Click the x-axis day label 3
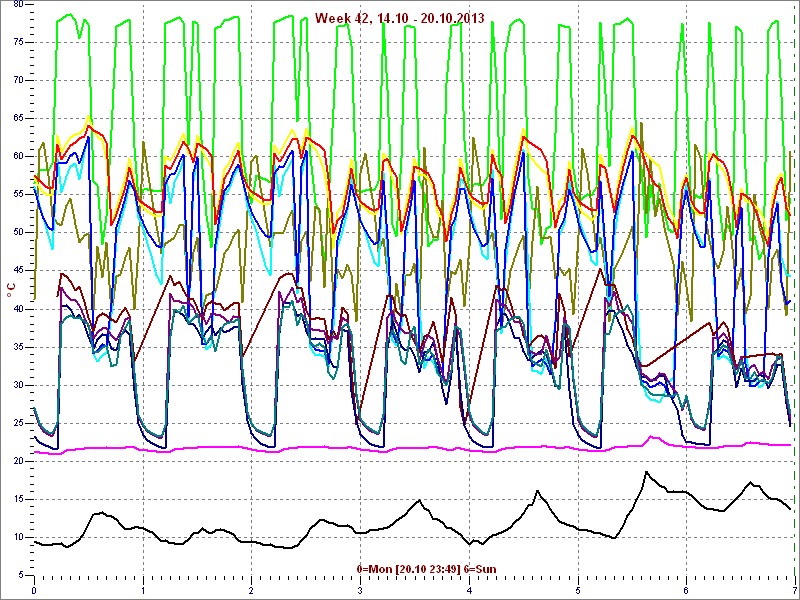800x600 pixels. point(360,591)
